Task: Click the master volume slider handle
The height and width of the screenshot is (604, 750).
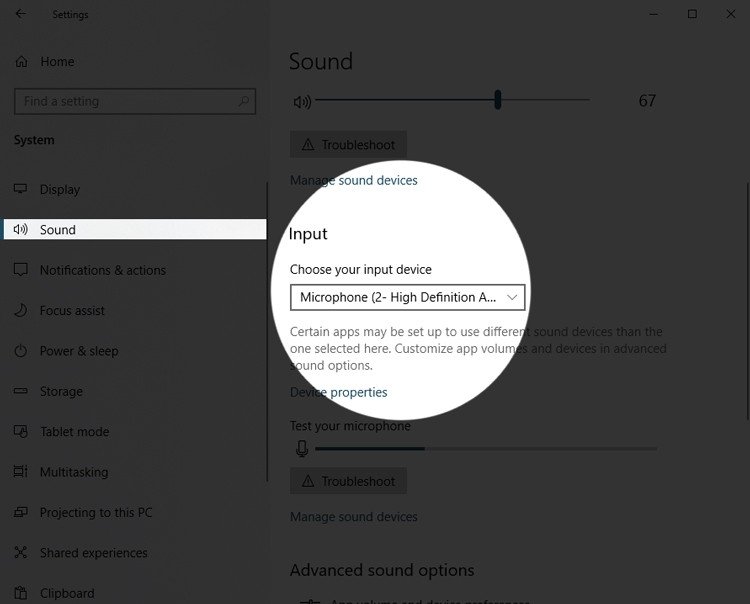Action: coord(498,100)
